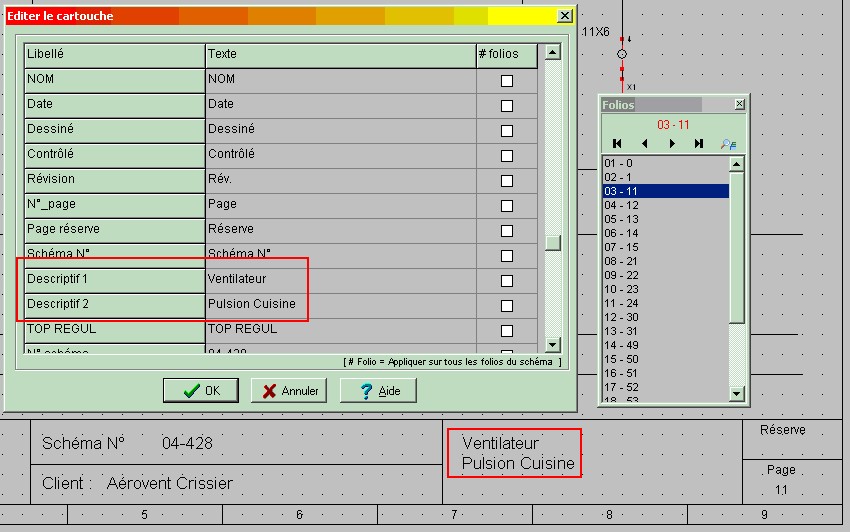850x532 pixels.
Task: Open help with the Aide button
Action: 378,391
